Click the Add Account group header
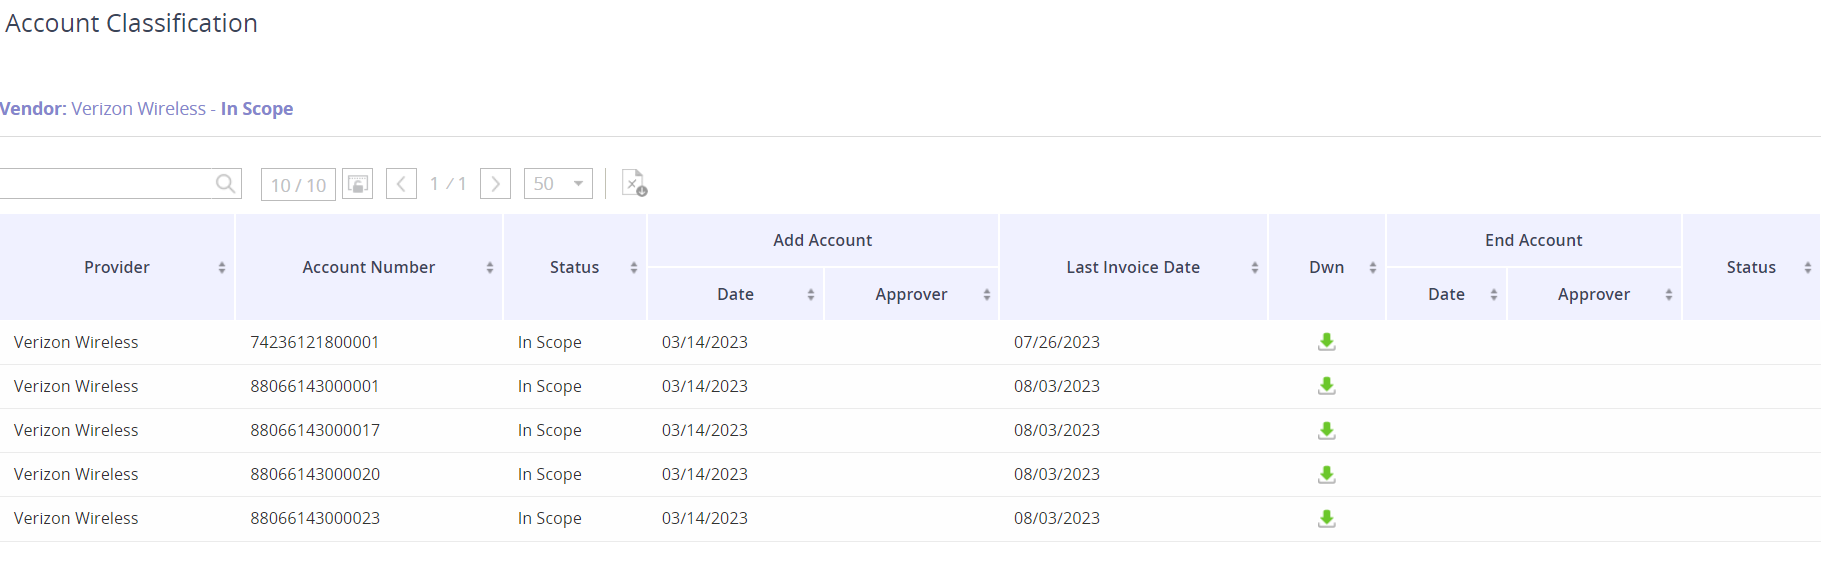The image size is (1830, 569). point(823,241)
